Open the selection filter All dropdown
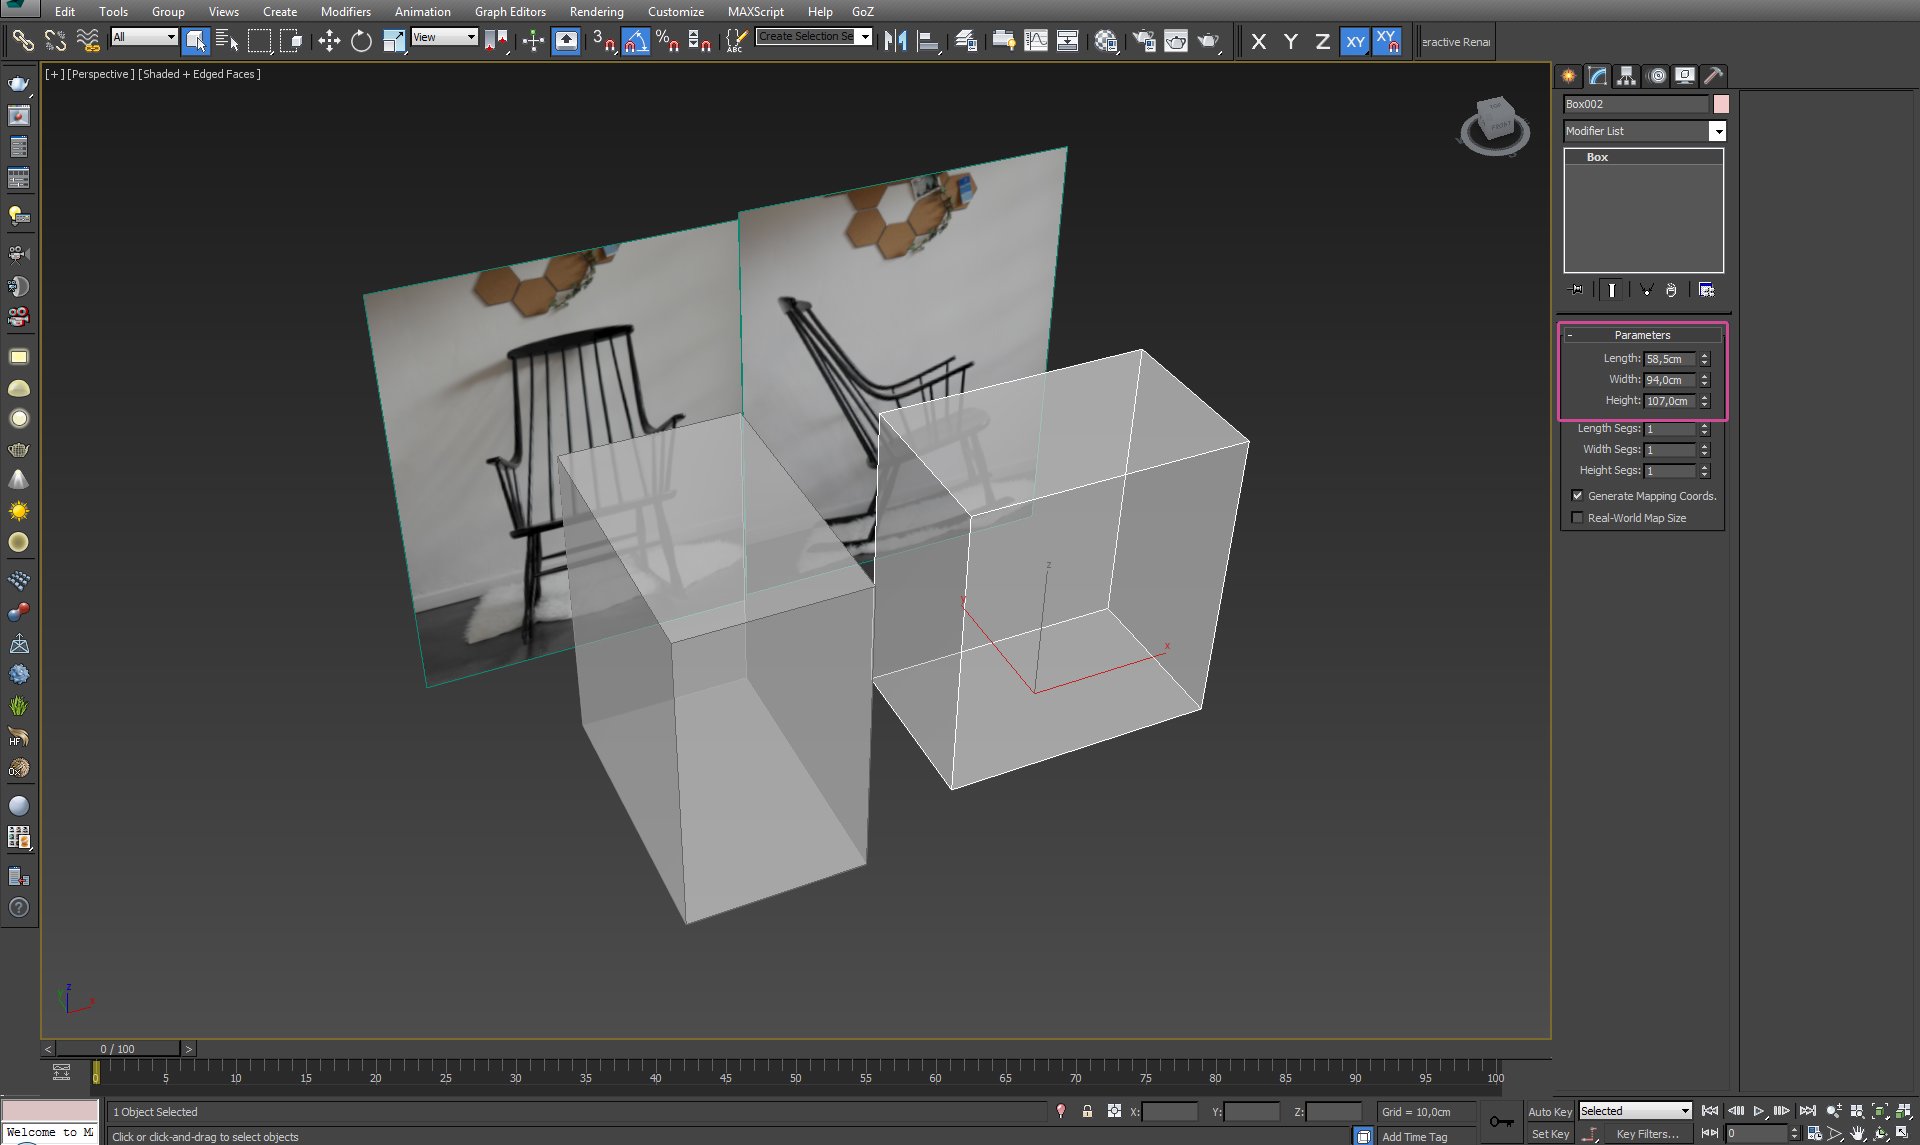This screenshot has width=1920, height=1145. (144, 37)
